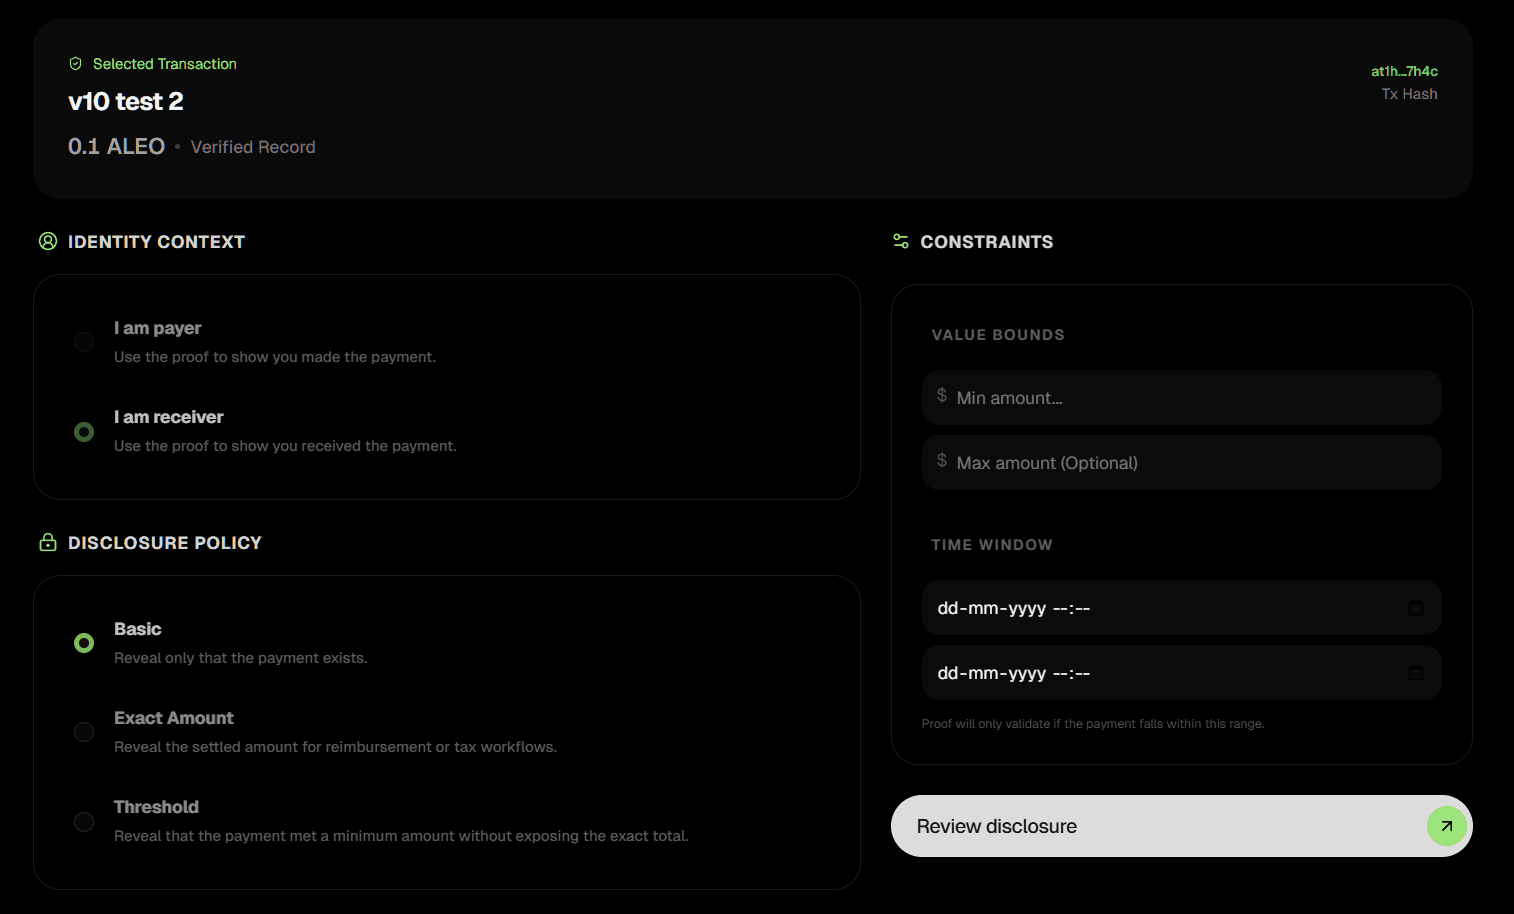The width and height of the screenshot is (1514, 914).
Task: Click the first time window date field
Action: click(1181, 608)
